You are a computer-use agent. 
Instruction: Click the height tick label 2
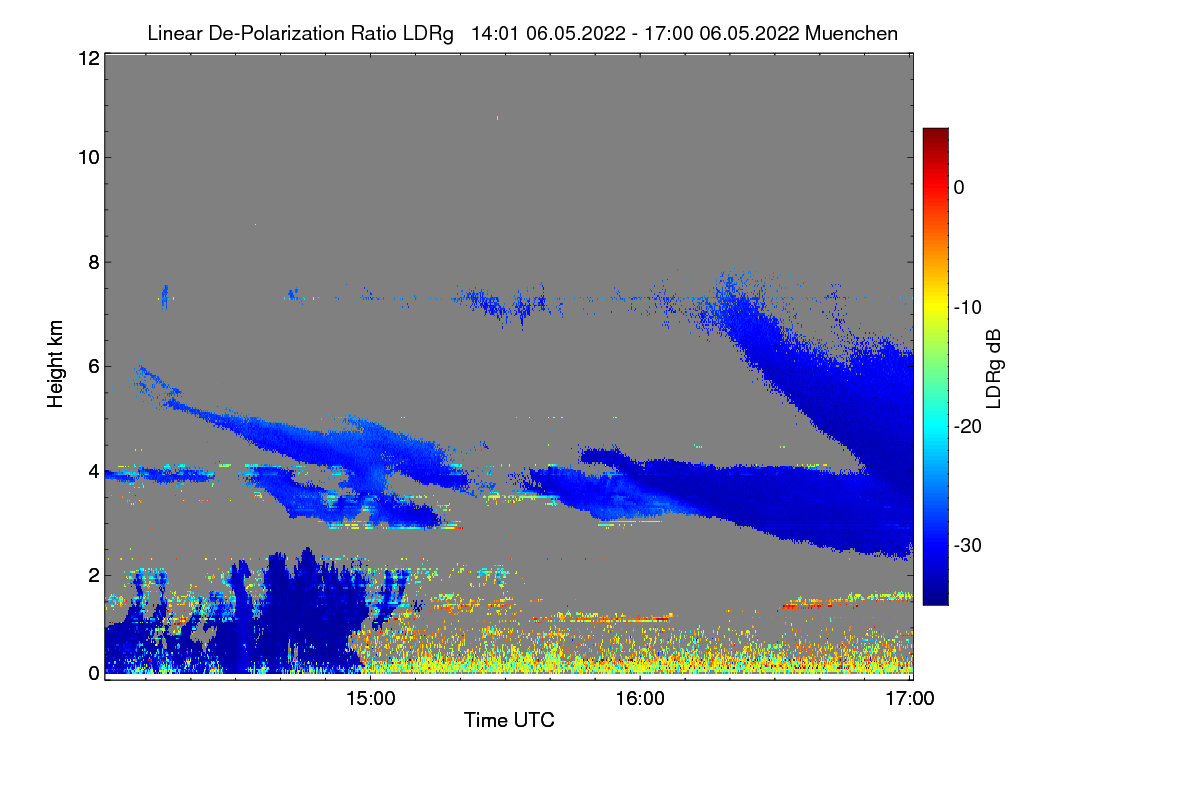pyautogui.click(x=94, y=575)
